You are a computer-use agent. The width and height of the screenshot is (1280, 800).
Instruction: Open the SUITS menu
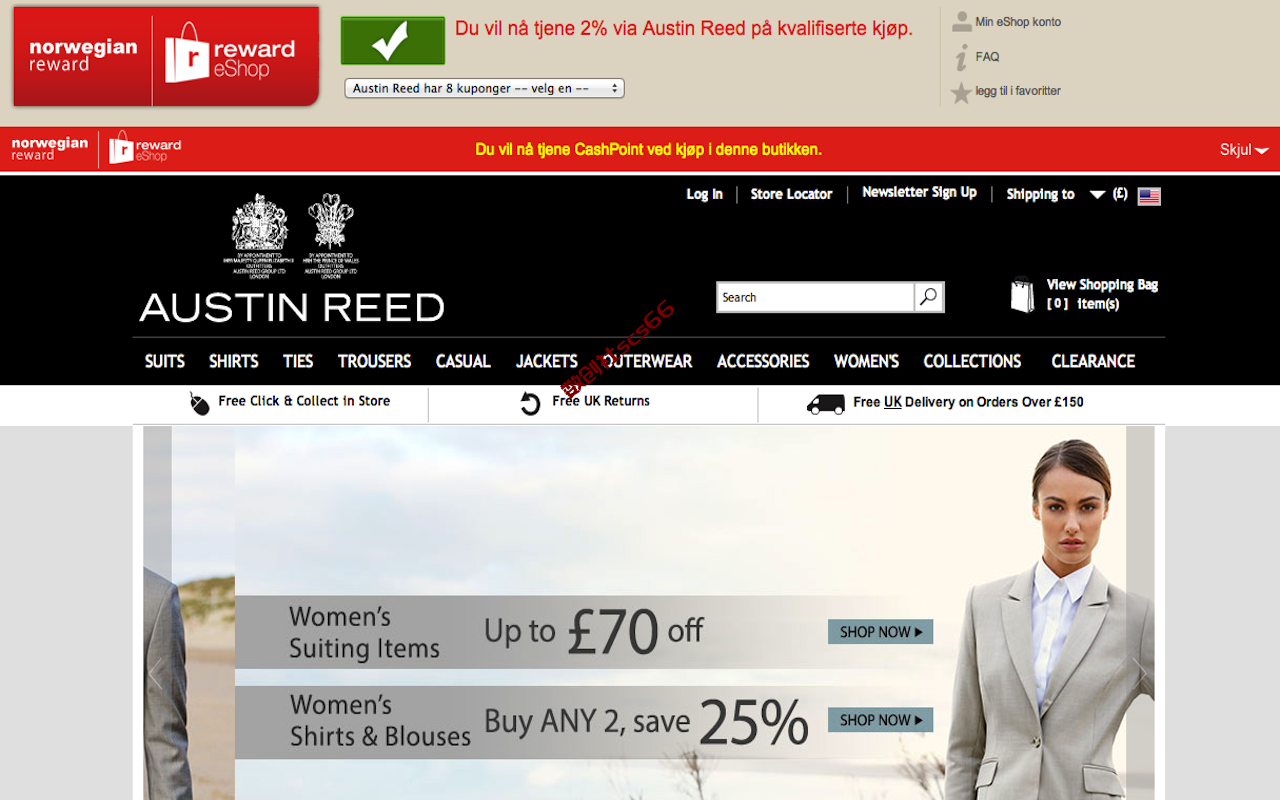(165, 361)
